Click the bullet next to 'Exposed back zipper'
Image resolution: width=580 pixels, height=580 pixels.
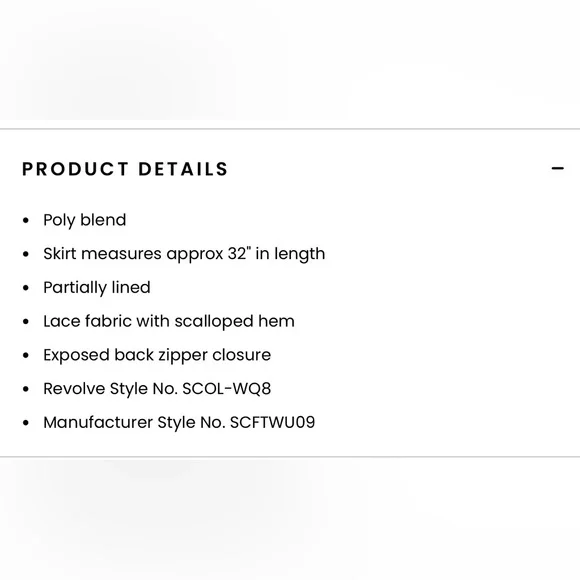point(26,355)
